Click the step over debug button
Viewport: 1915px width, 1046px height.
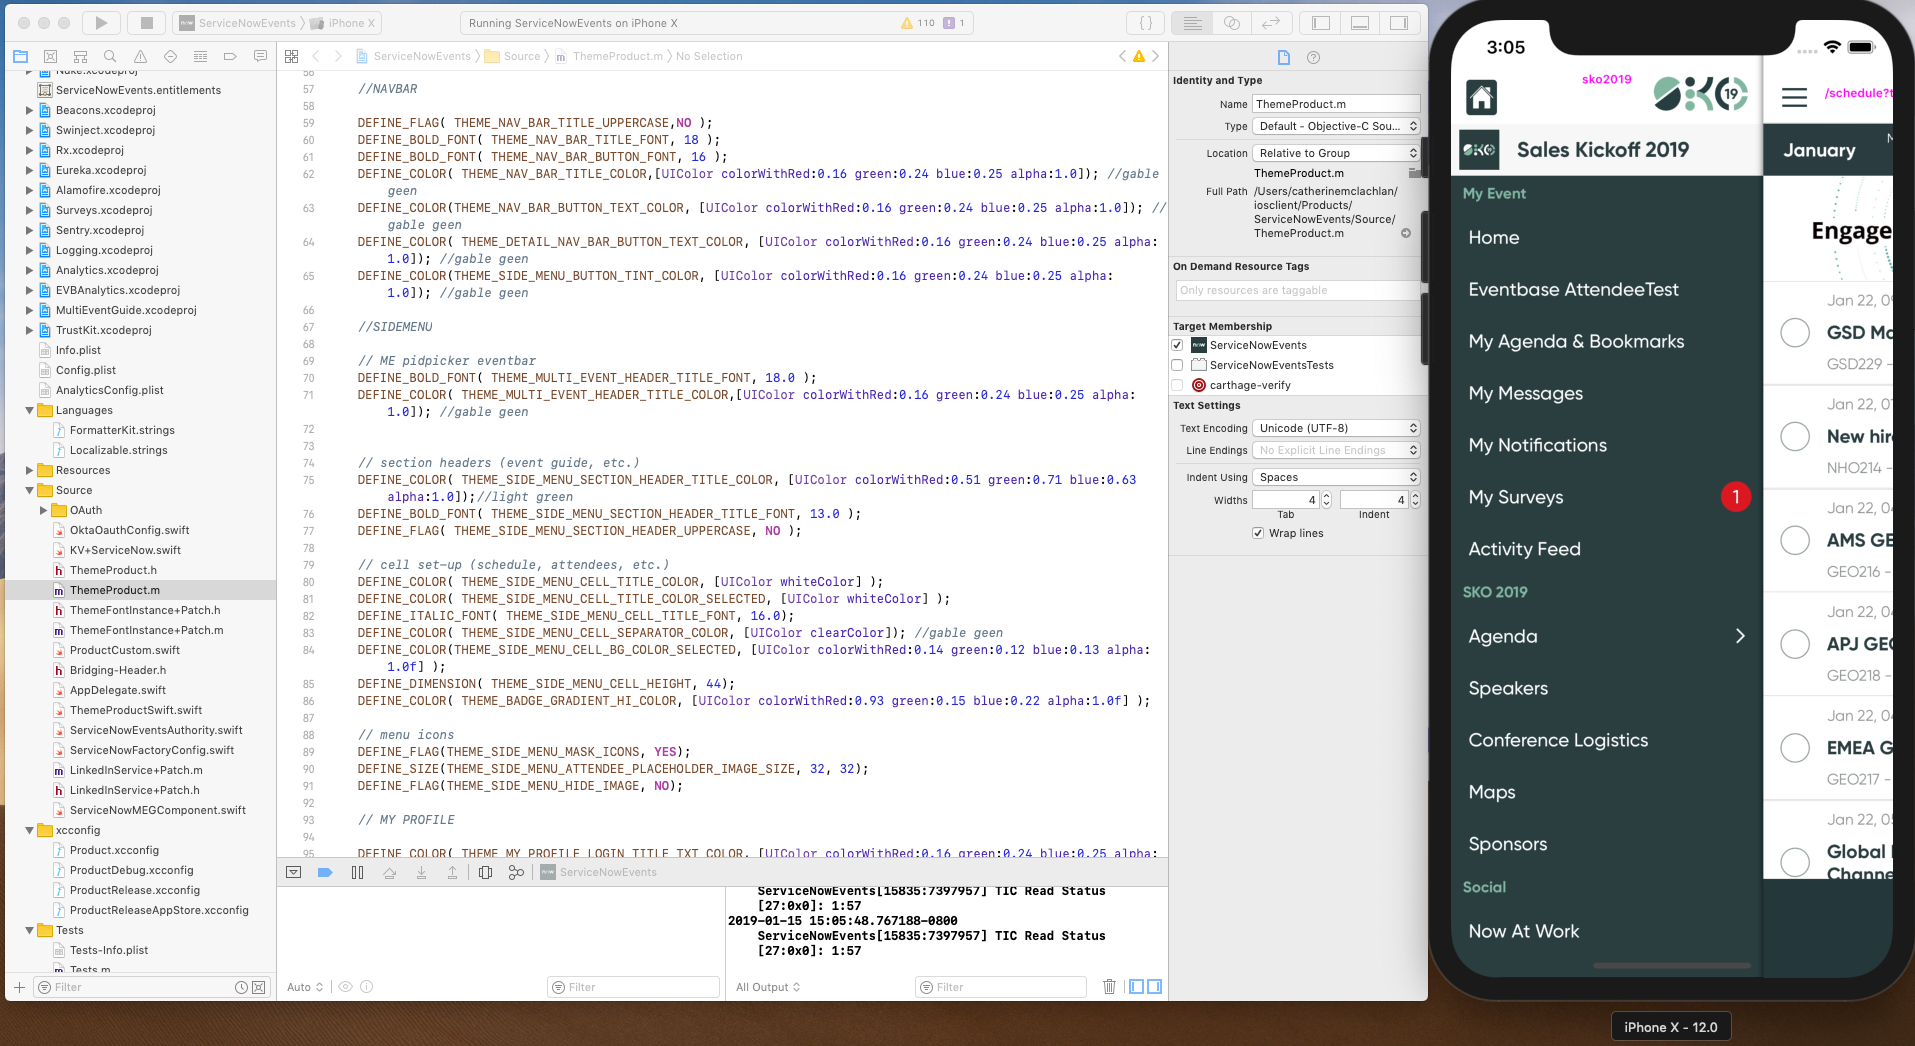[x=389, y=872]
